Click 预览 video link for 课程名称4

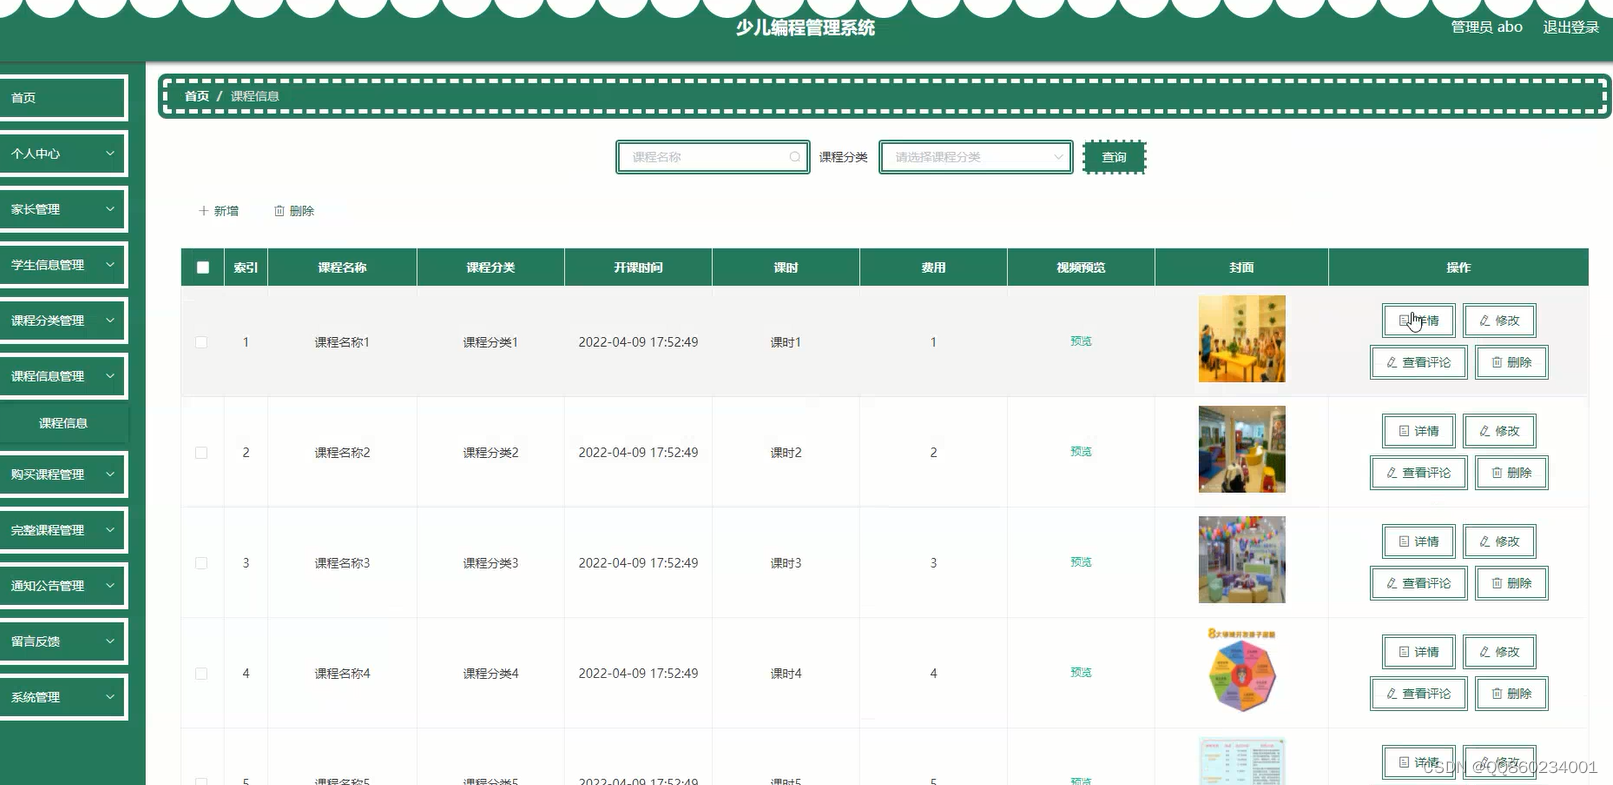pyautogui.click(x=1081, y=673)
